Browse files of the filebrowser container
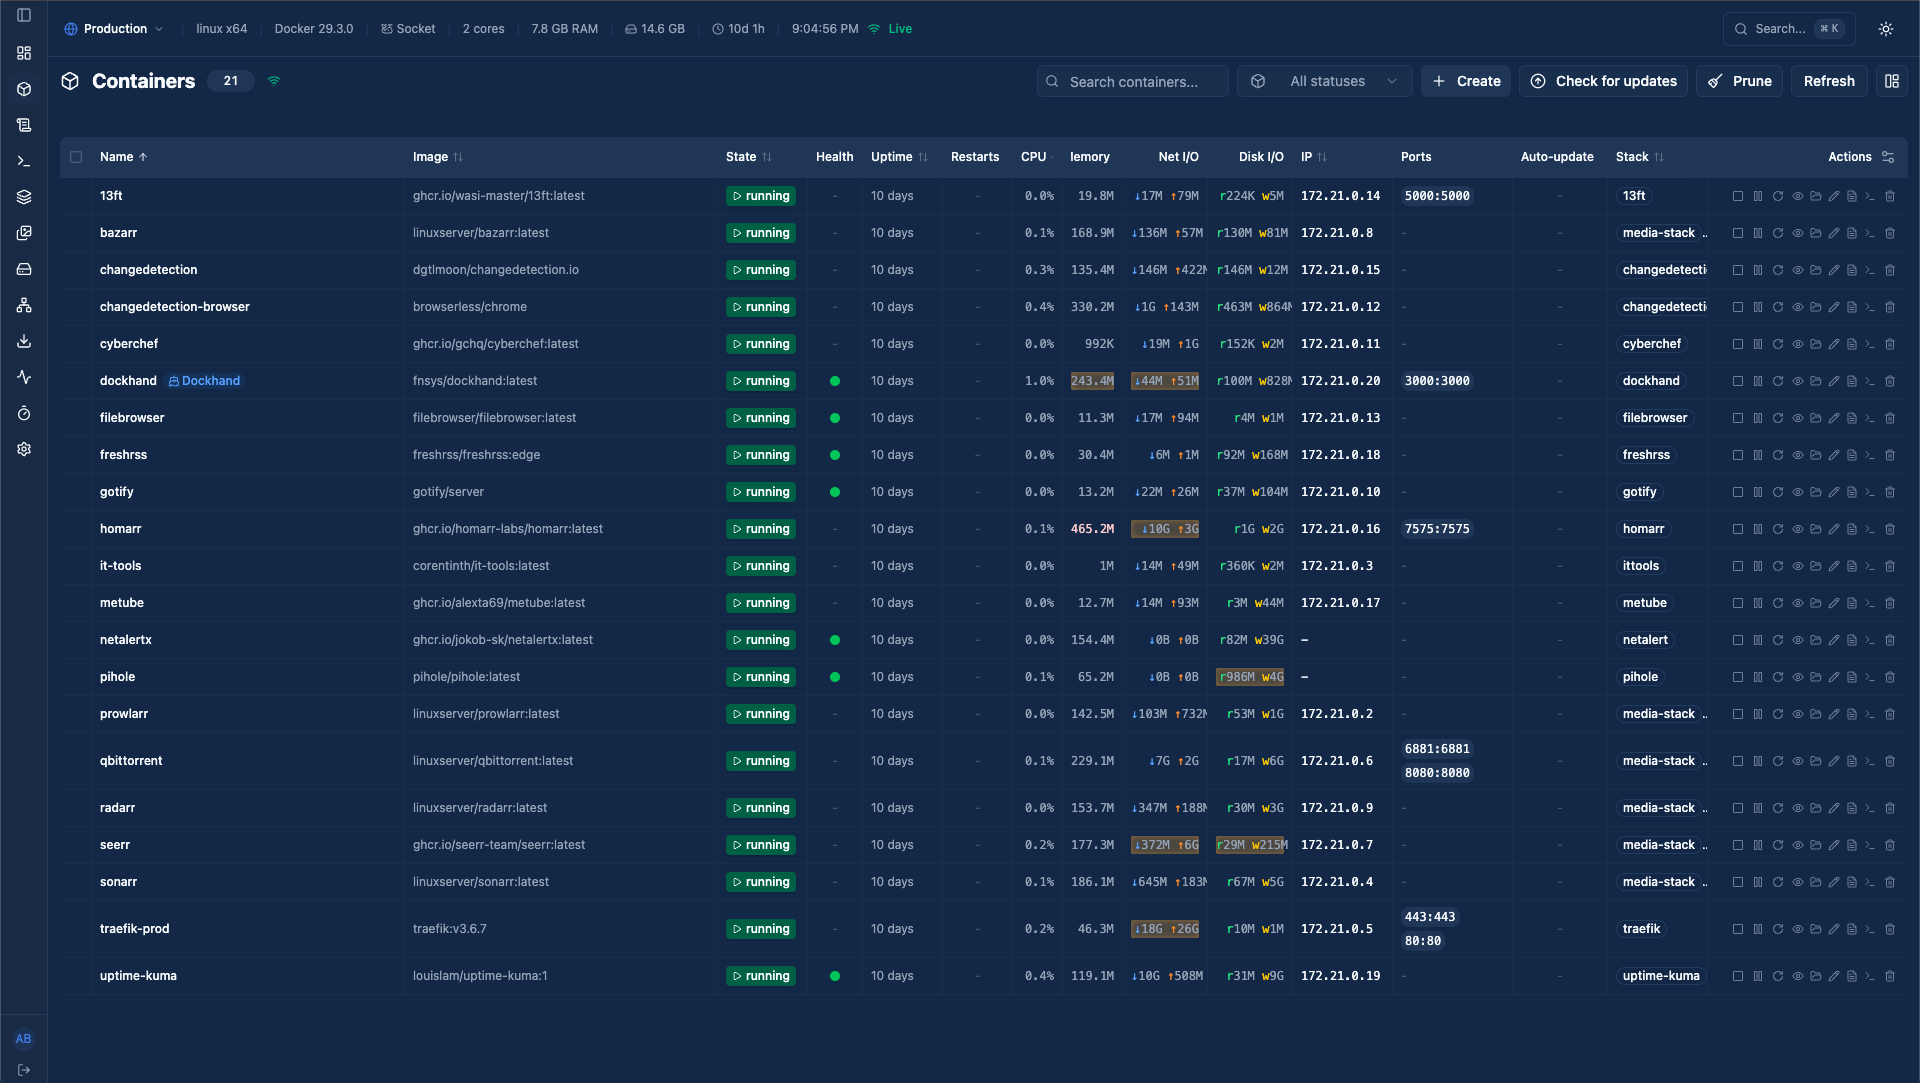Image resolution: width=1920 pixels, height=1083 pixels. (1816, 418)
